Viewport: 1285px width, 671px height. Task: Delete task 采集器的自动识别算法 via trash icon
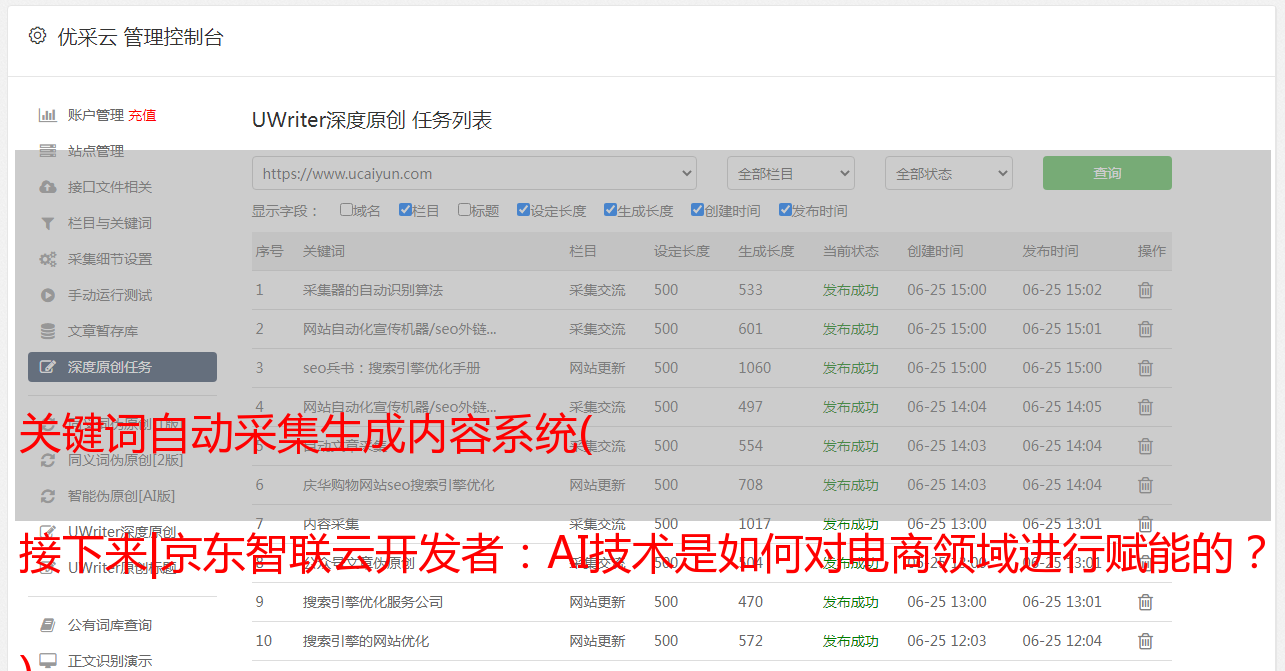pos(1145,290)
